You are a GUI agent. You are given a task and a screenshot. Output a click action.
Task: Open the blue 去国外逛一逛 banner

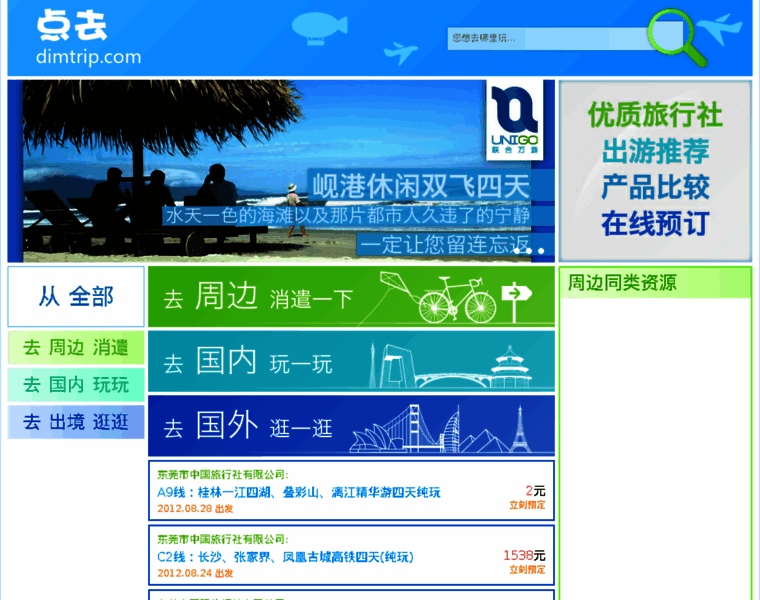pyautogui.click(x=351, y=426)
